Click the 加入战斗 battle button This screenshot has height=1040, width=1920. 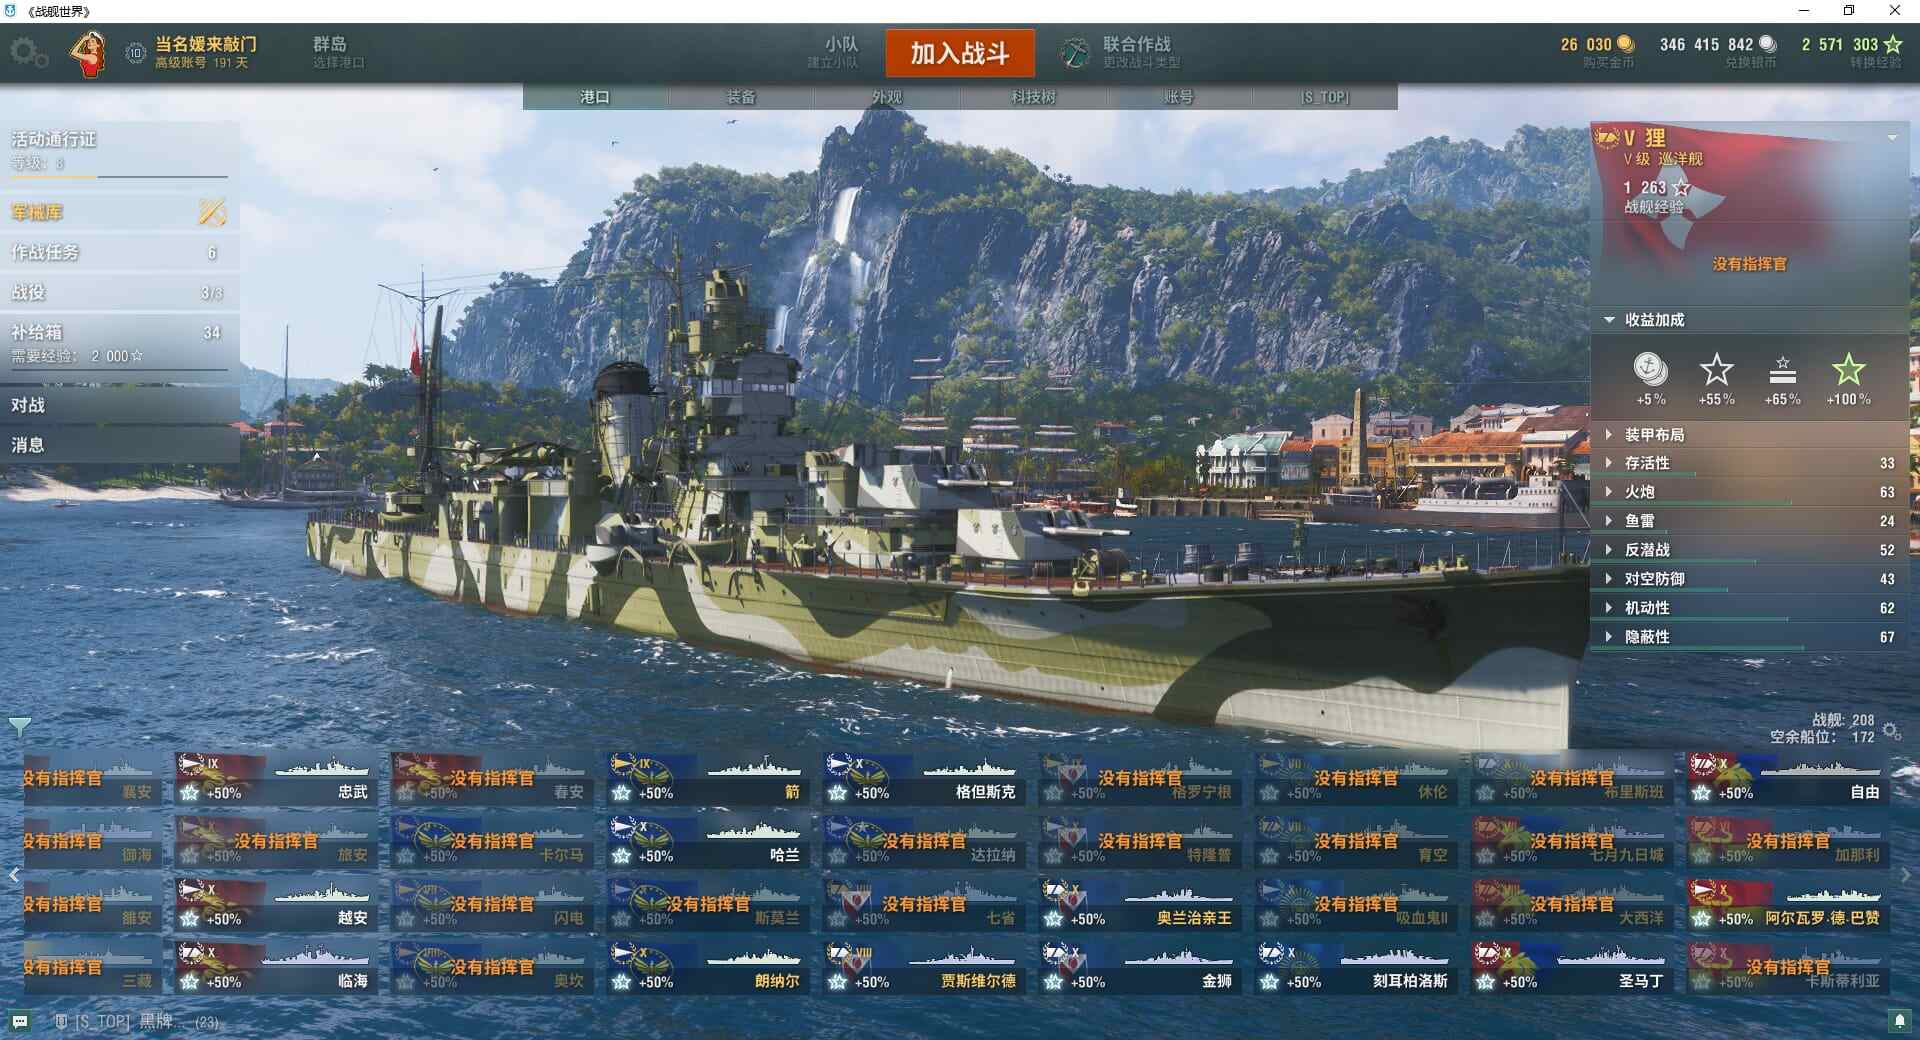pyautogui.click(x=960, y=53)
